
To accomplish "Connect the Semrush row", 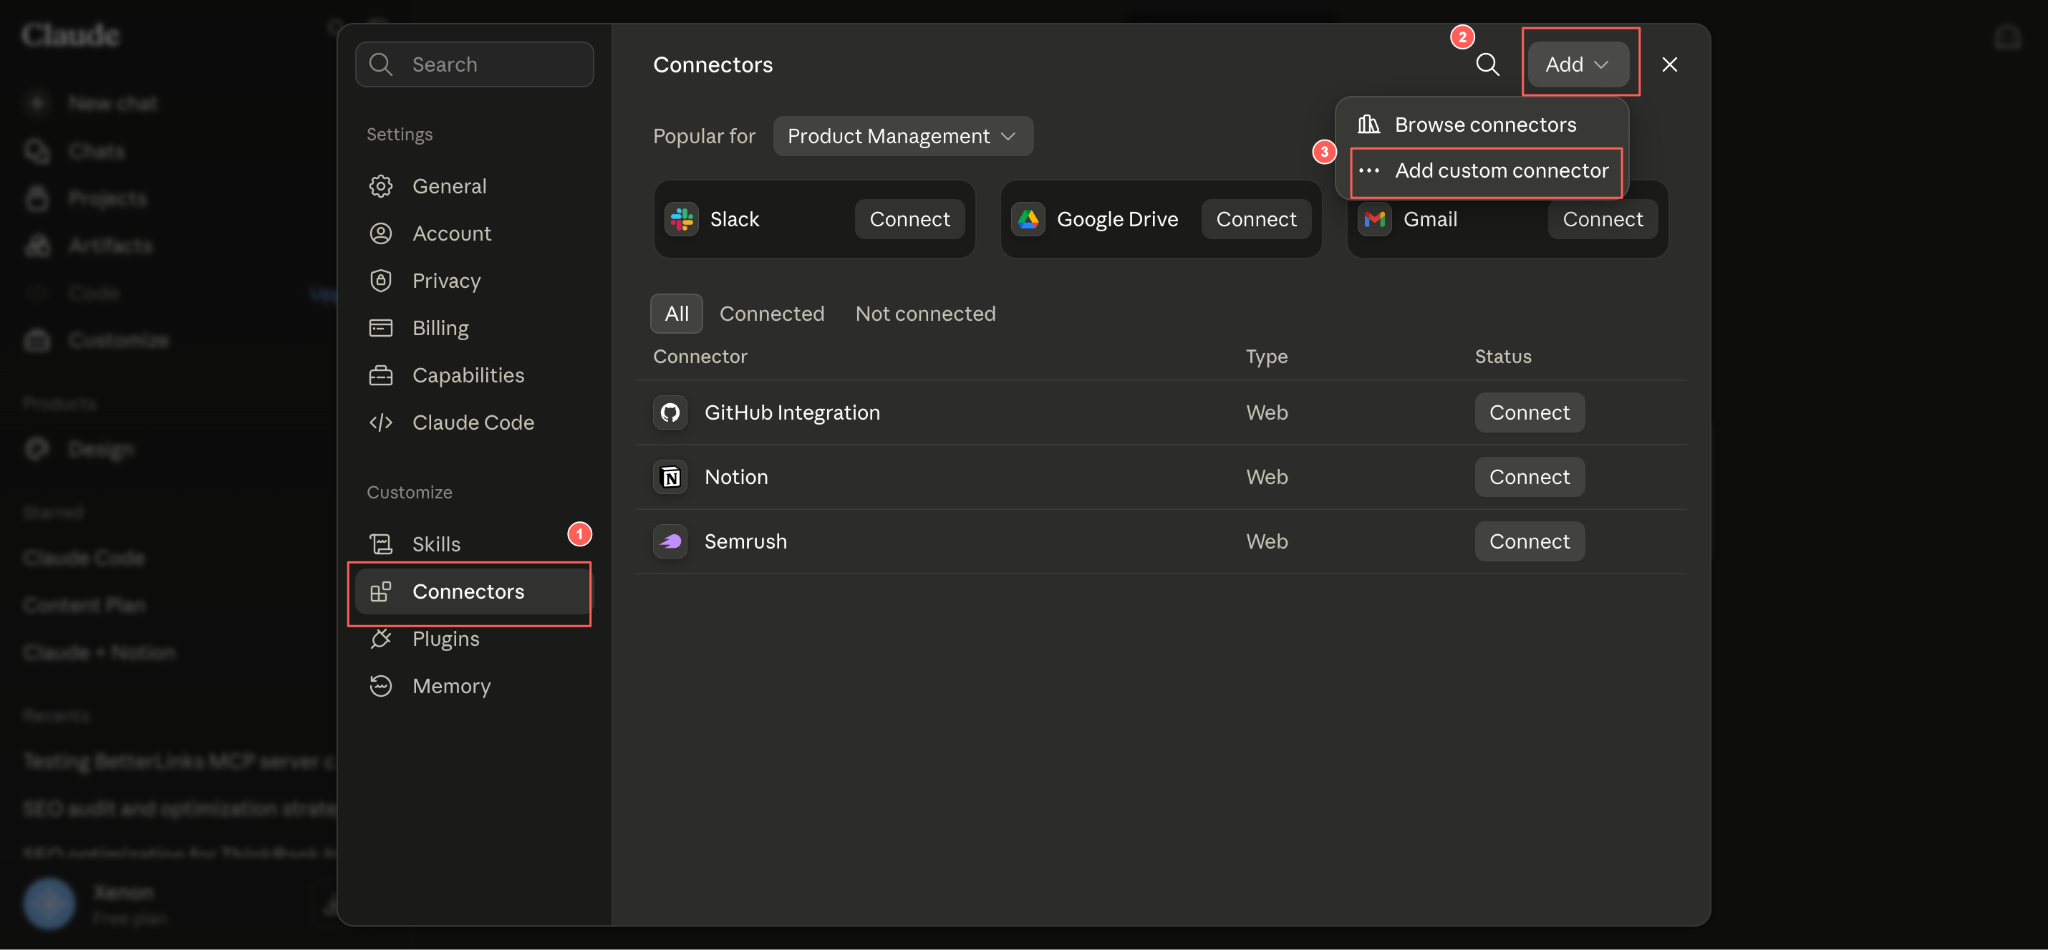I will (1529, 541).
